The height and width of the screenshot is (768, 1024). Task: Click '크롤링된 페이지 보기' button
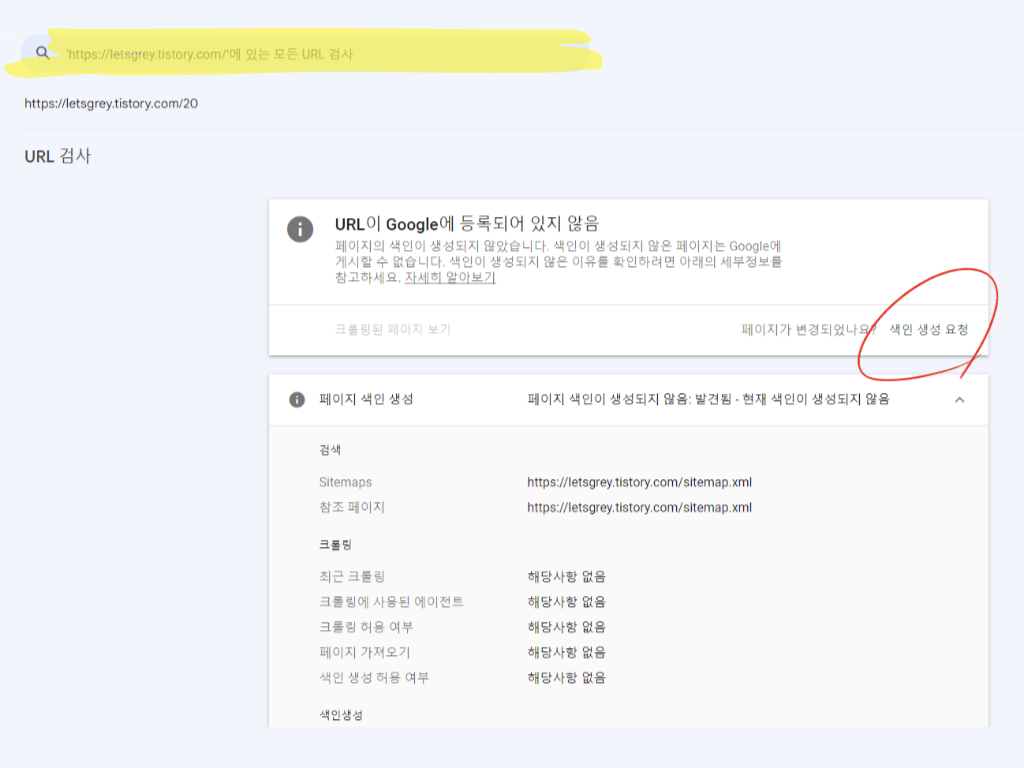coord(393,330)
